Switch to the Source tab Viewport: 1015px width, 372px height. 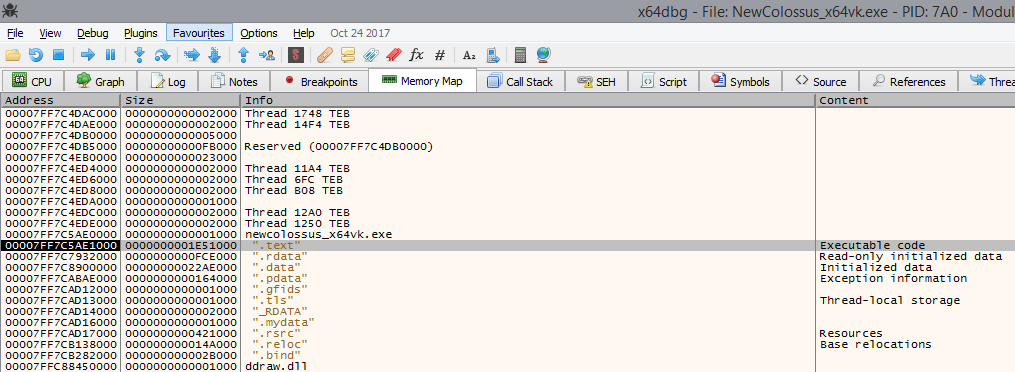pyautogui.click(x=820, y=82)
